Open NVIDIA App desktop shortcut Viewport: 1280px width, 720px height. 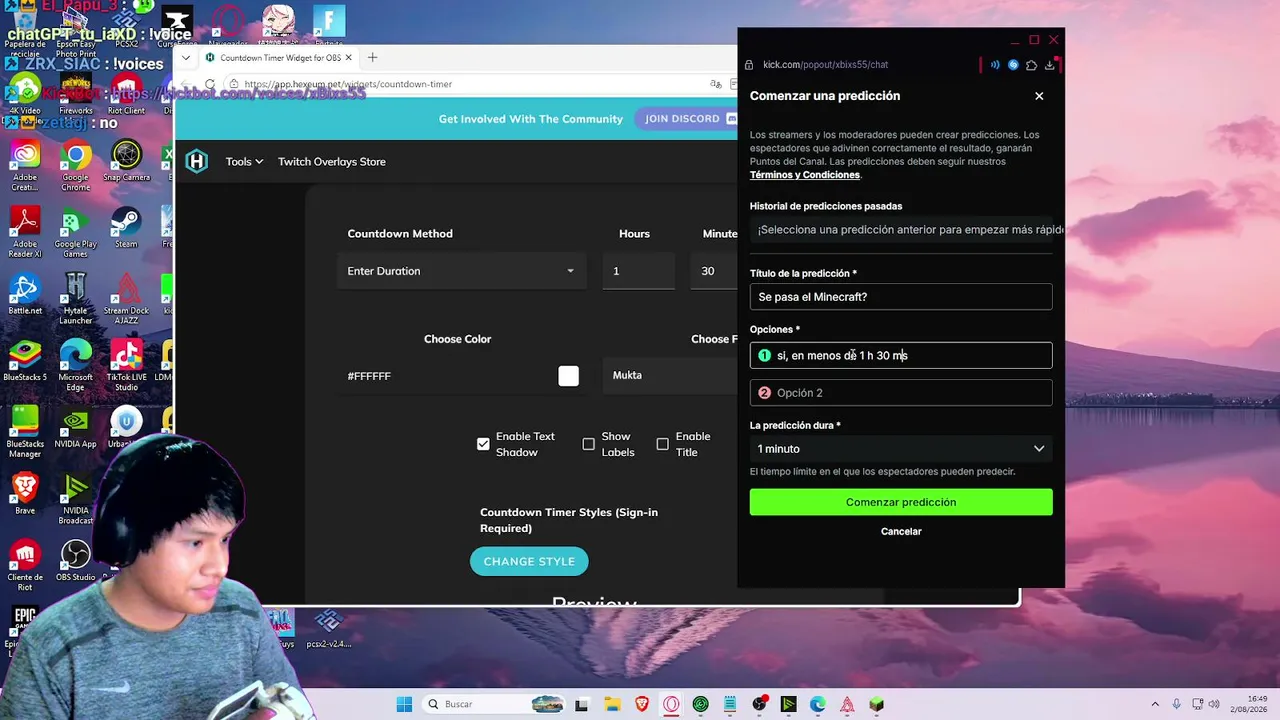tap(75, 427)
